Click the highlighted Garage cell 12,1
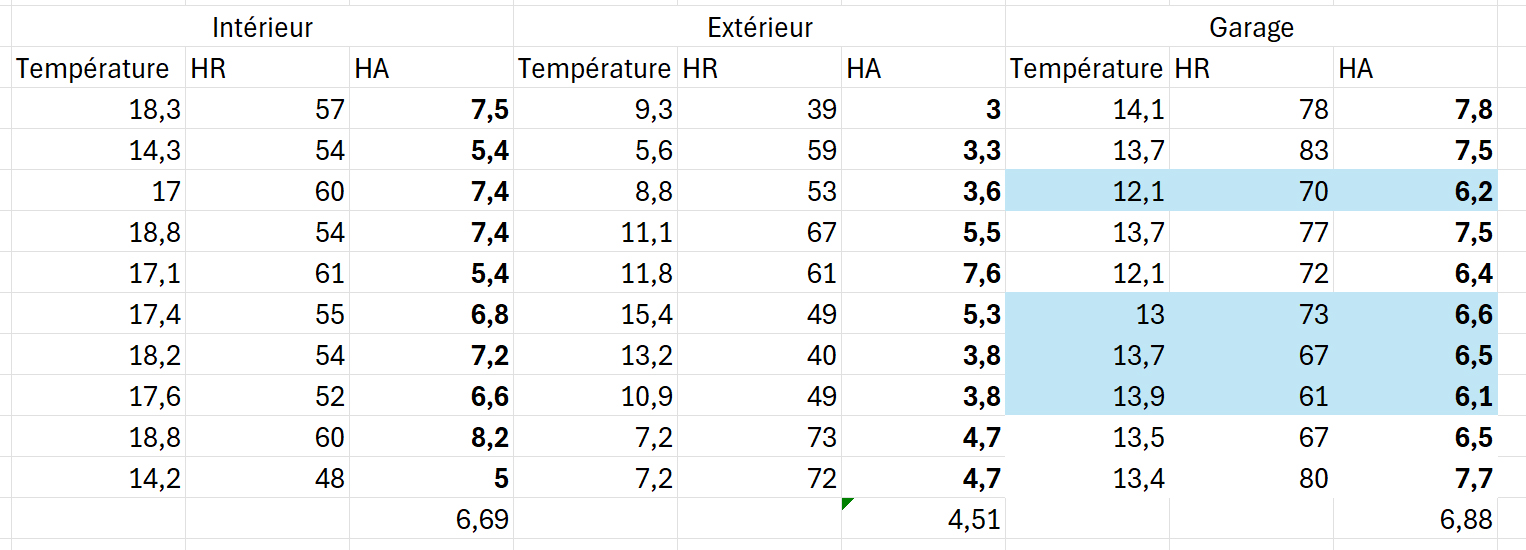Image resolution: width=1526 pixels, height=550 pixels. coord(1087,191)
